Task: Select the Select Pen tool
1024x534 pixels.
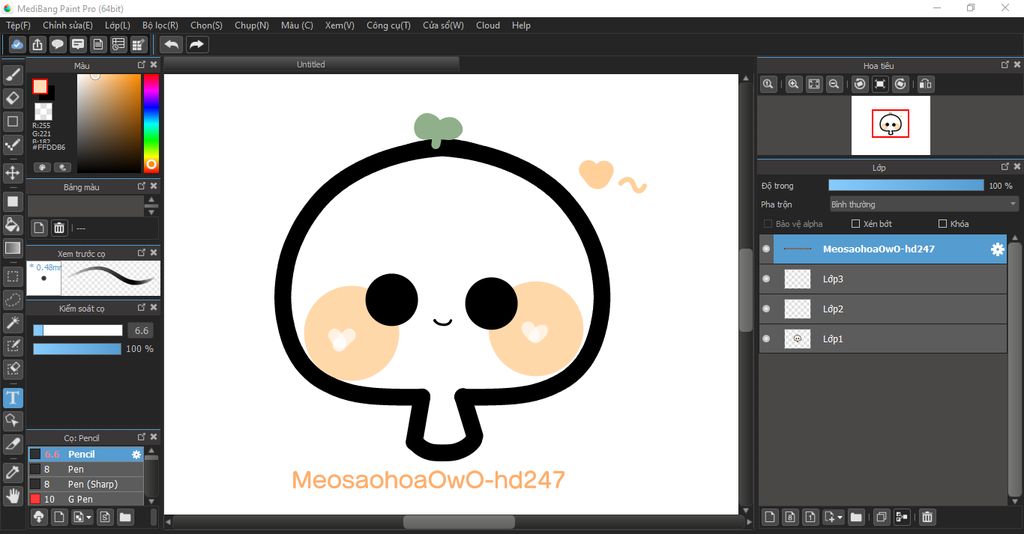Action: point(12,345)
